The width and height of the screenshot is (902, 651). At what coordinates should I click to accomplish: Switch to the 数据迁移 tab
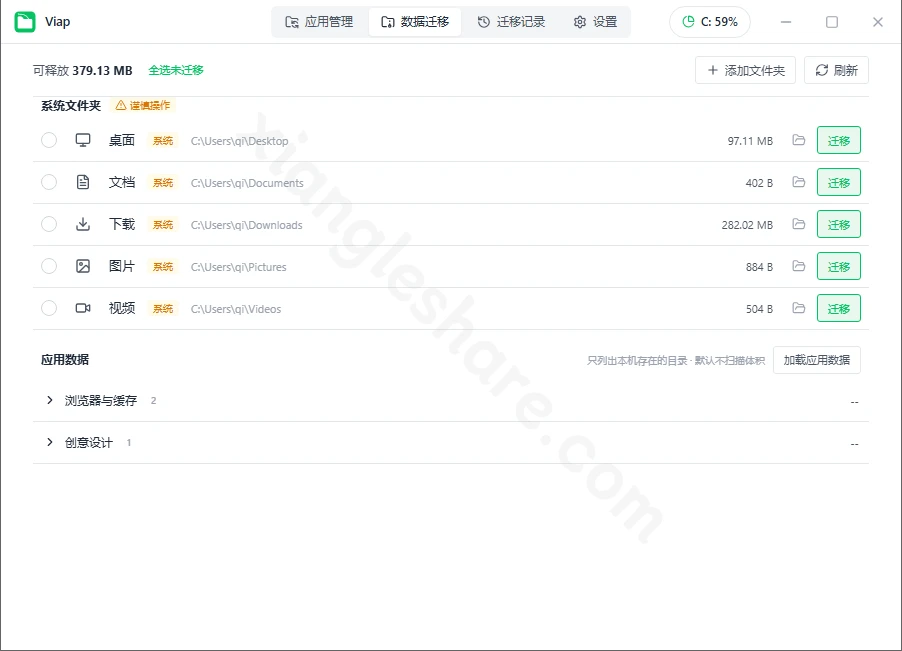(x=415, y=22)
